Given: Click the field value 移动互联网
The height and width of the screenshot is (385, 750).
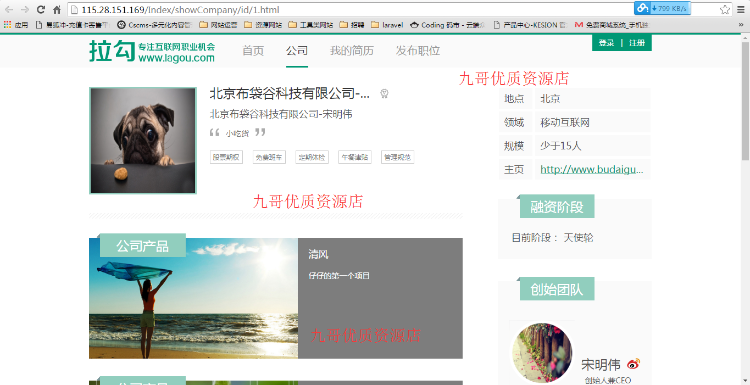Looking at the screenshot, I should (x=565, y=122).
